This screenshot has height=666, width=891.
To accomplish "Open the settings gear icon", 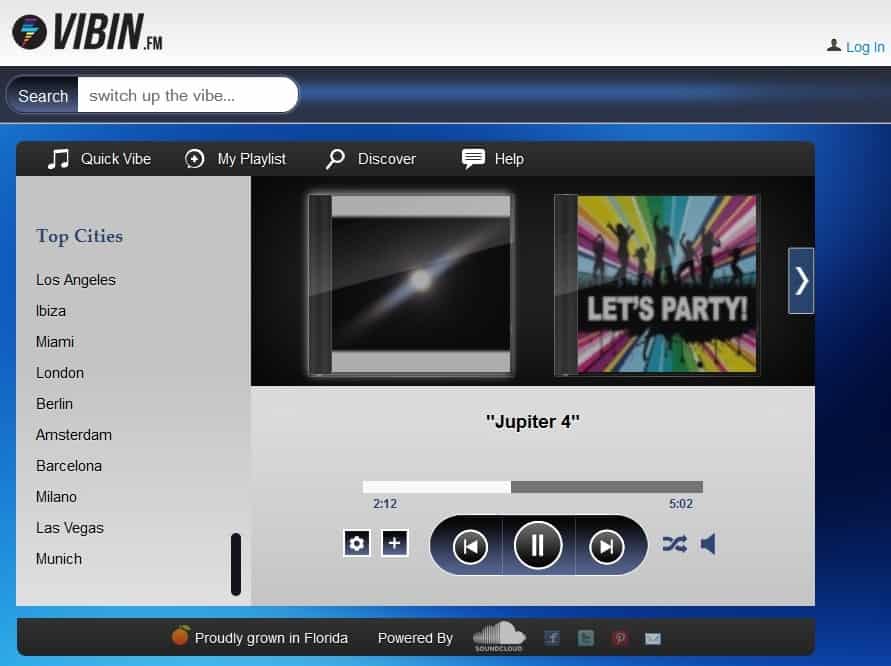I will pos(357,543).
